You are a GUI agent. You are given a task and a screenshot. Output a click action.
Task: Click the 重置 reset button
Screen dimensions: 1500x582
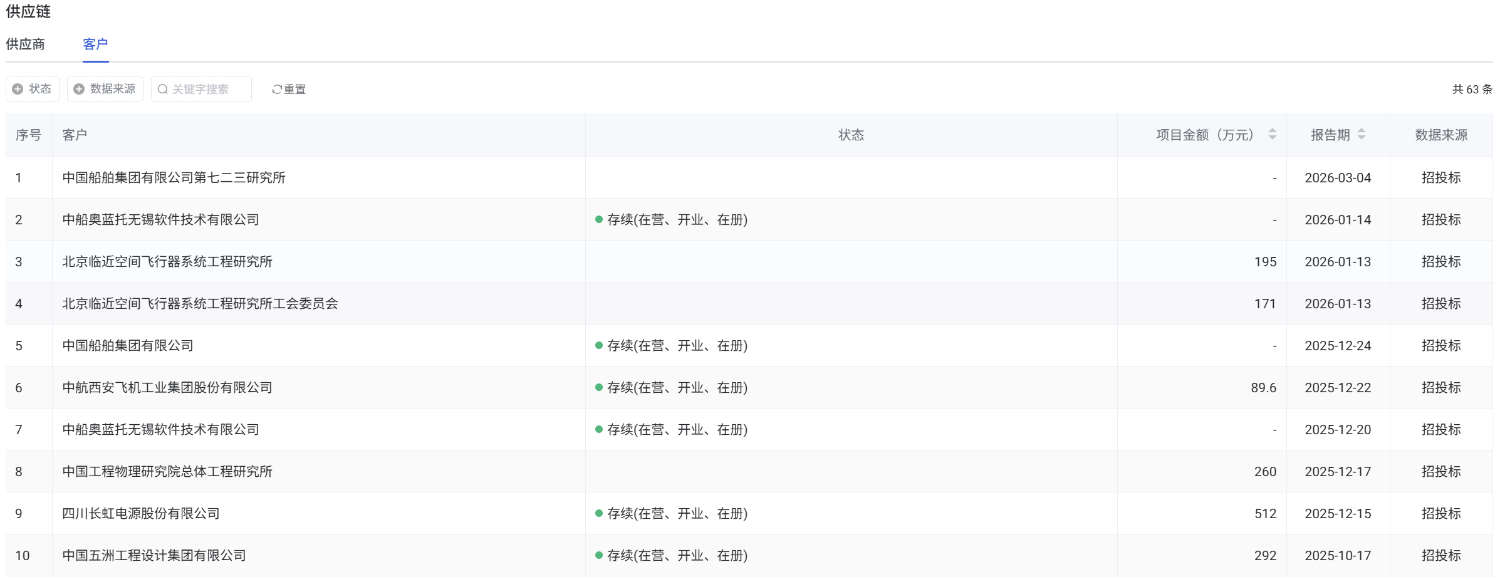coord(289,89)
